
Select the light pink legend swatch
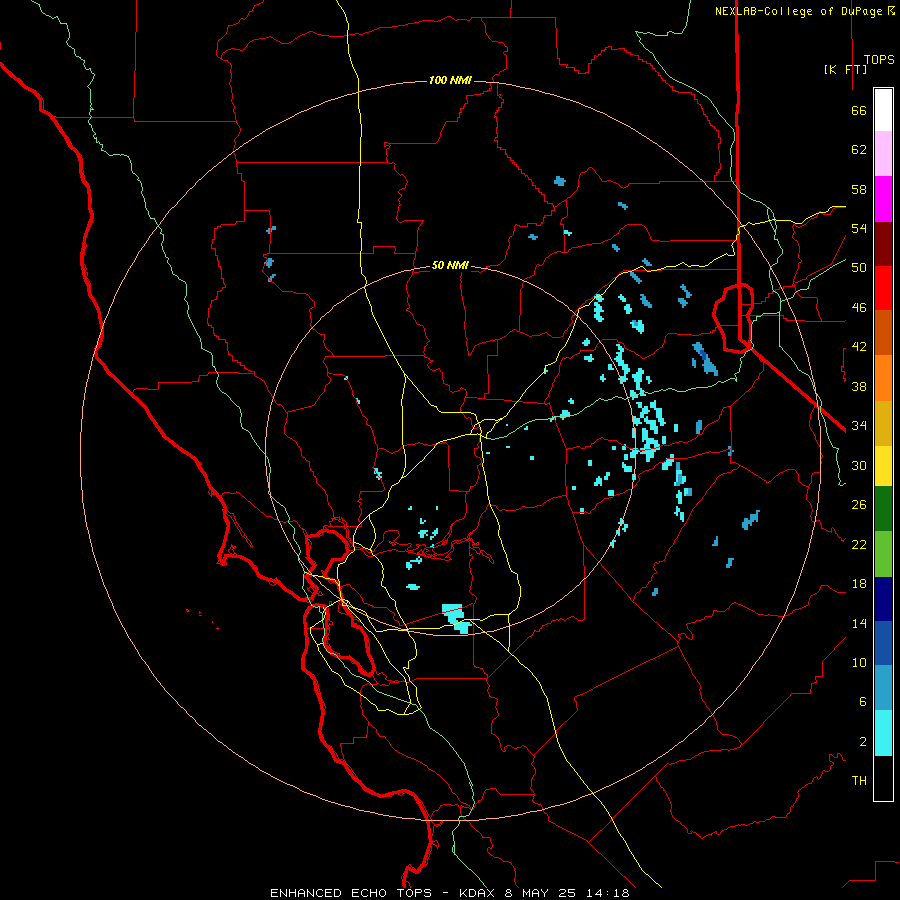click(x=883, y=153)
